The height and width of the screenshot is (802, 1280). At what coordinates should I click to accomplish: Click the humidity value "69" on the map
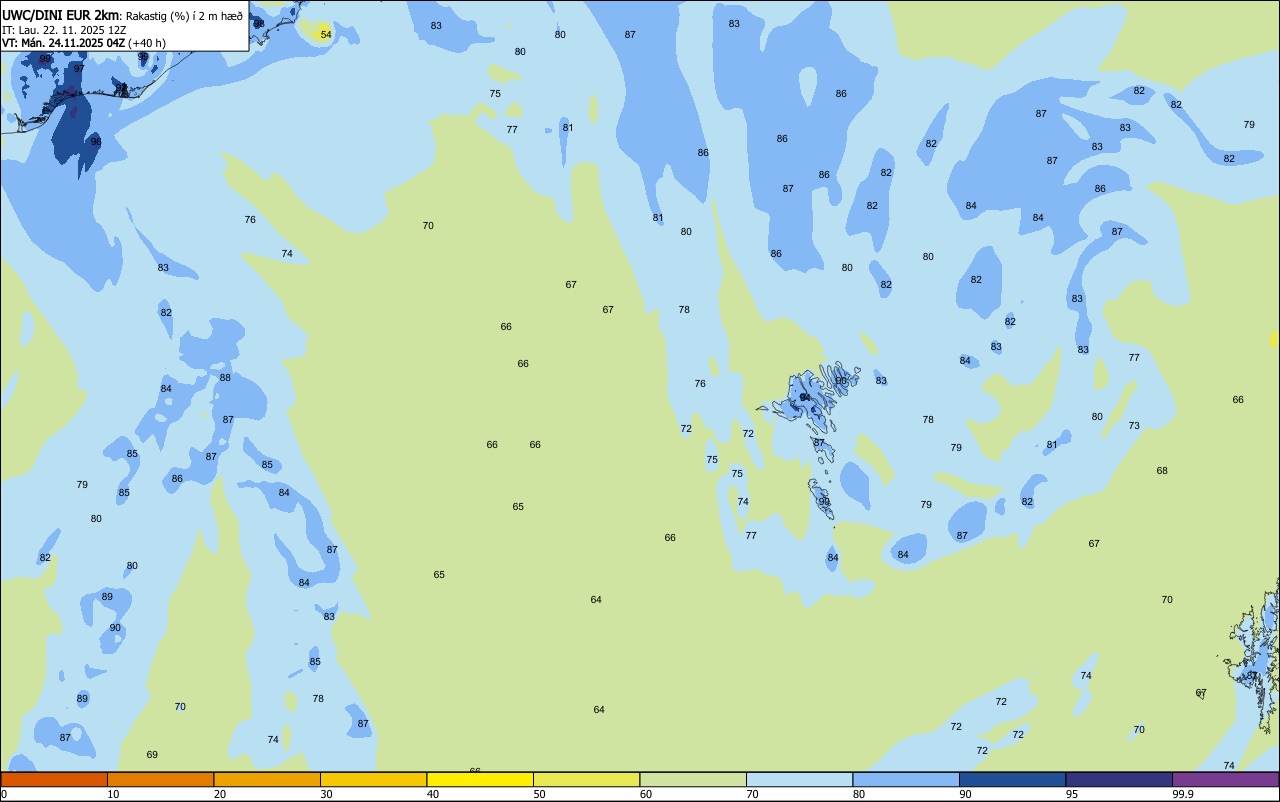[x=152, y=755]
